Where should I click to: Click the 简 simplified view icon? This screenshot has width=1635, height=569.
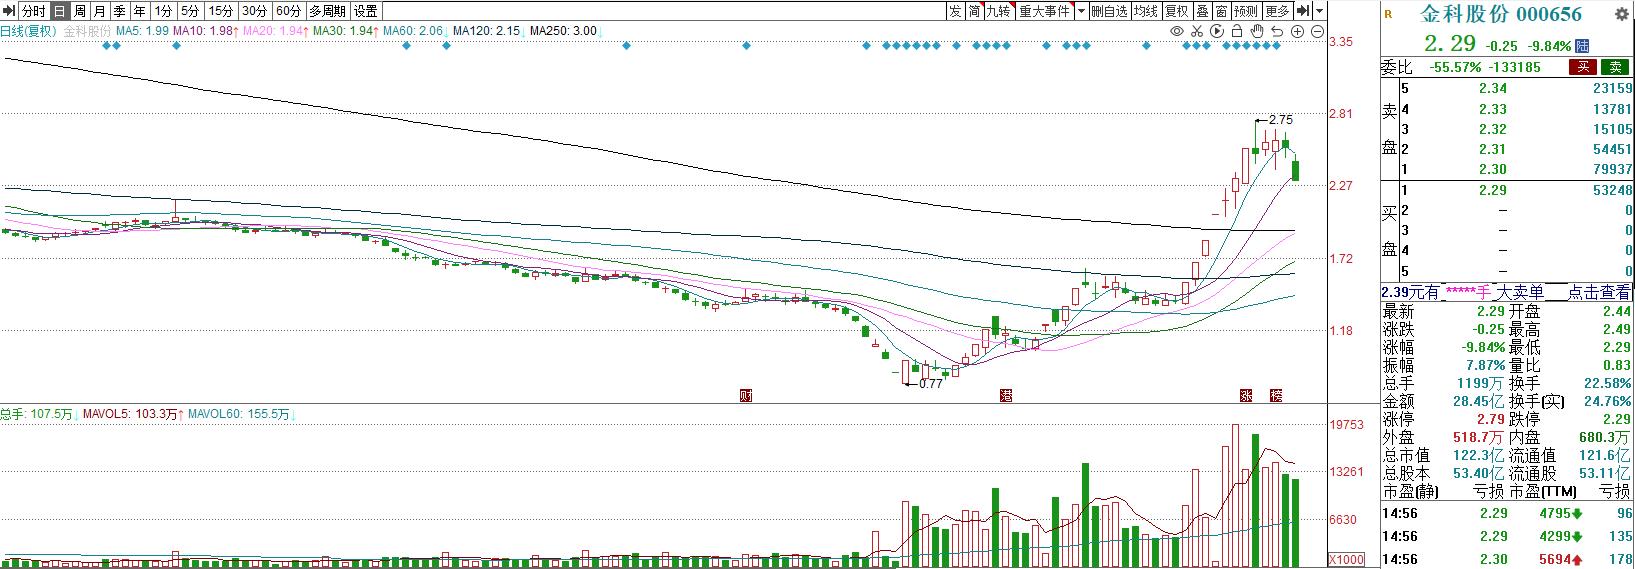[x=974, y=11]
